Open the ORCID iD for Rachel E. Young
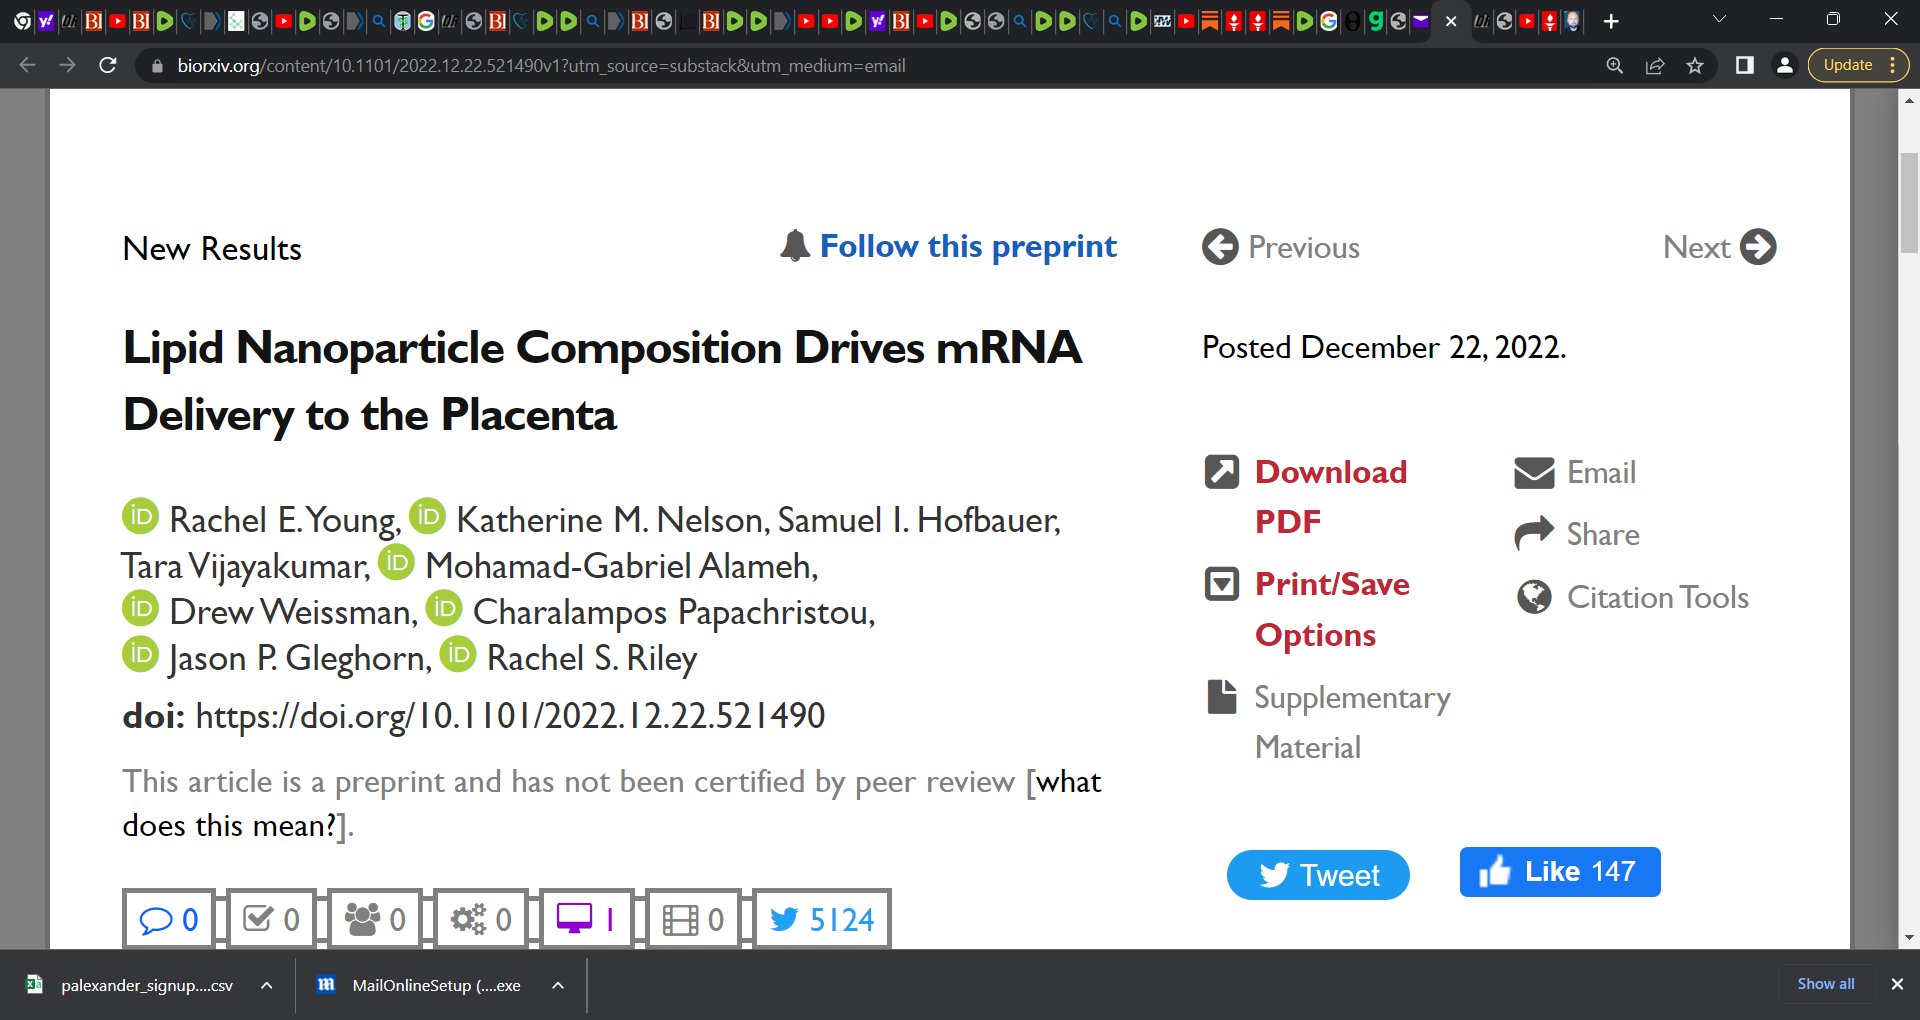Screen dimensions: 1920x1020 (141, 516)
